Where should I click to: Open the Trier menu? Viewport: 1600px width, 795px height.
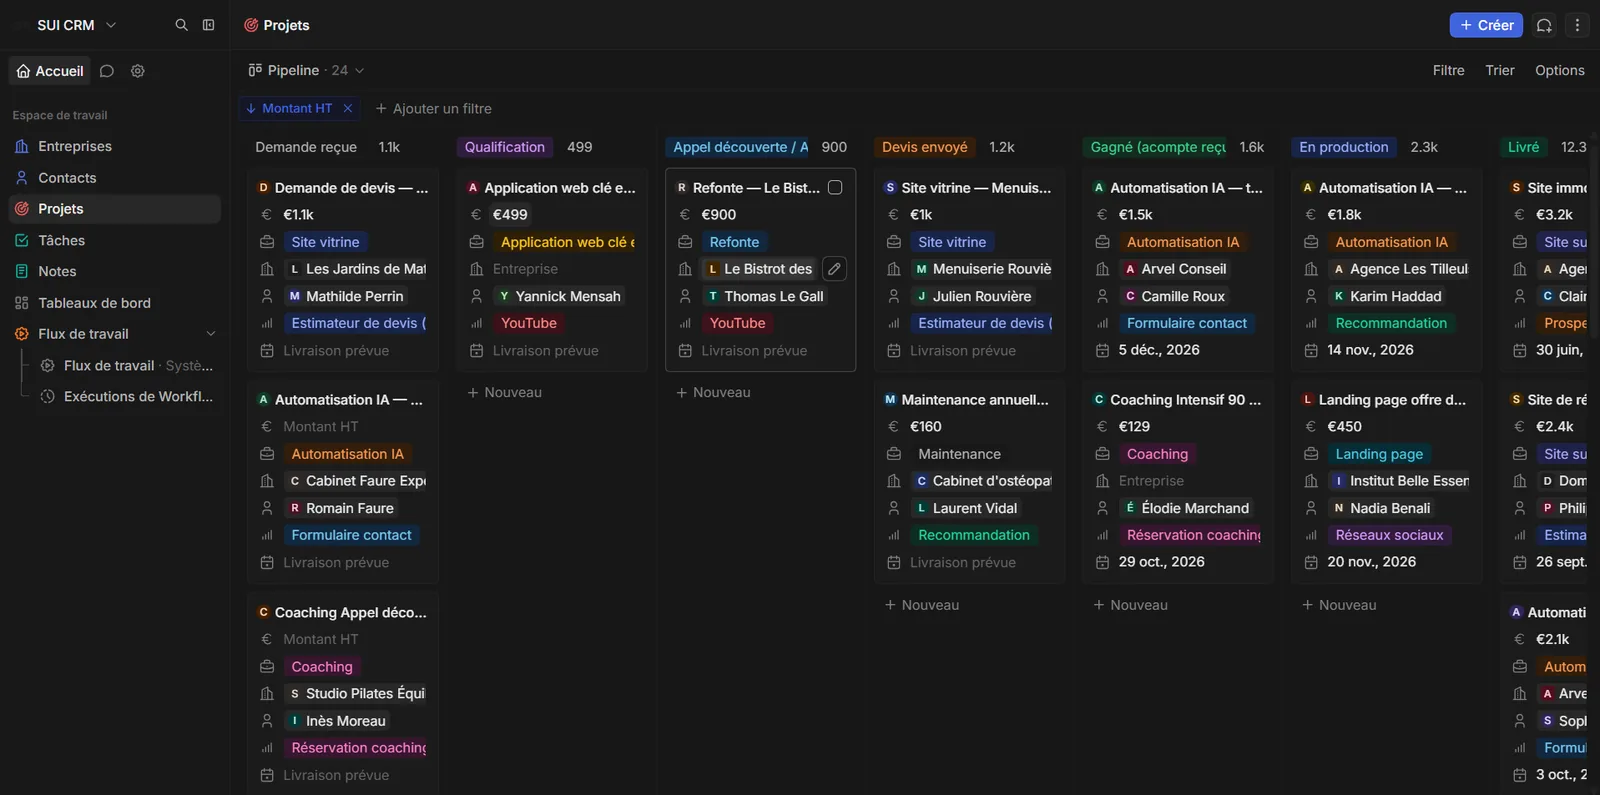[x=1500, y=70]
